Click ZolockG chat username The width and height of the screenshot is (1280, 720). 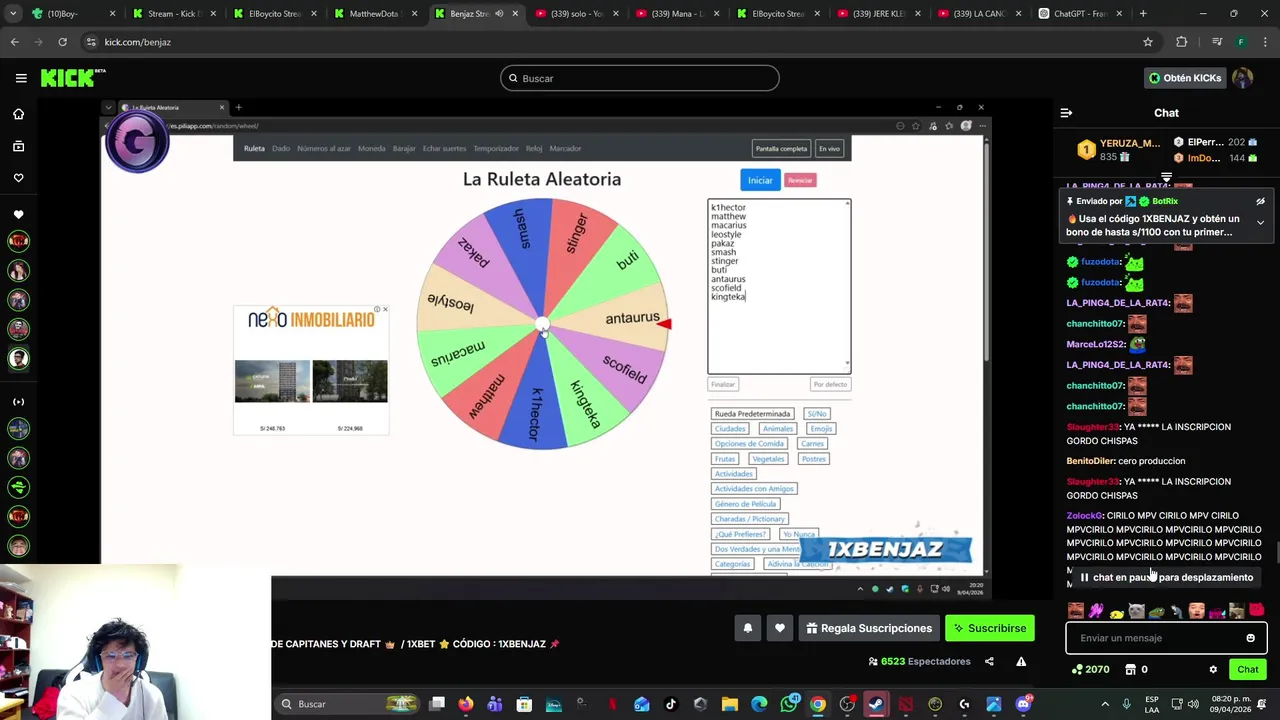click(x=1084, y=516)
